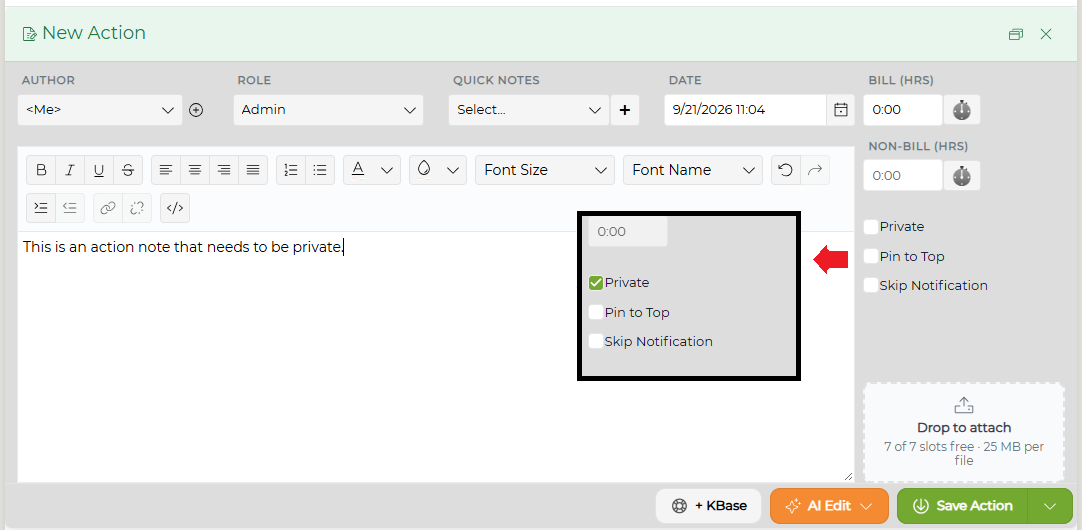Open the Font Size dropdown
The width and height of the screenshot is (1082, 530).
544,170
